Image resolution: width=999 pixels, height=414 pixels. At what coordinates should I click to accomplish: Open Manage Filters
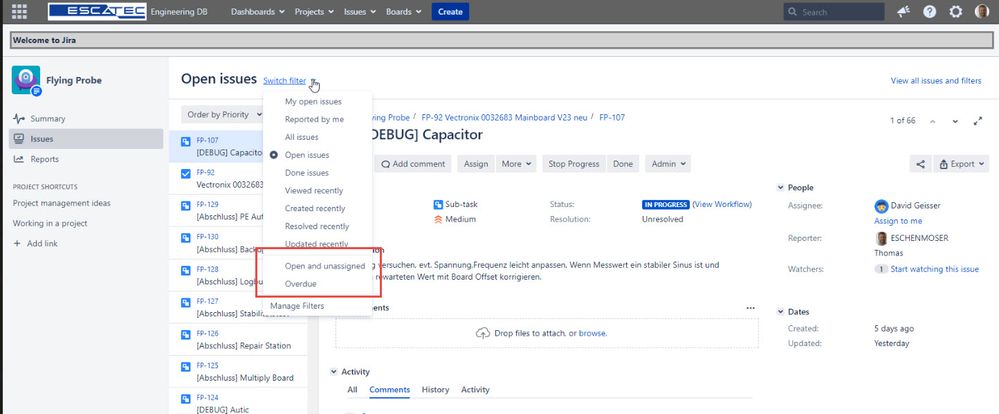coord(297,306)
